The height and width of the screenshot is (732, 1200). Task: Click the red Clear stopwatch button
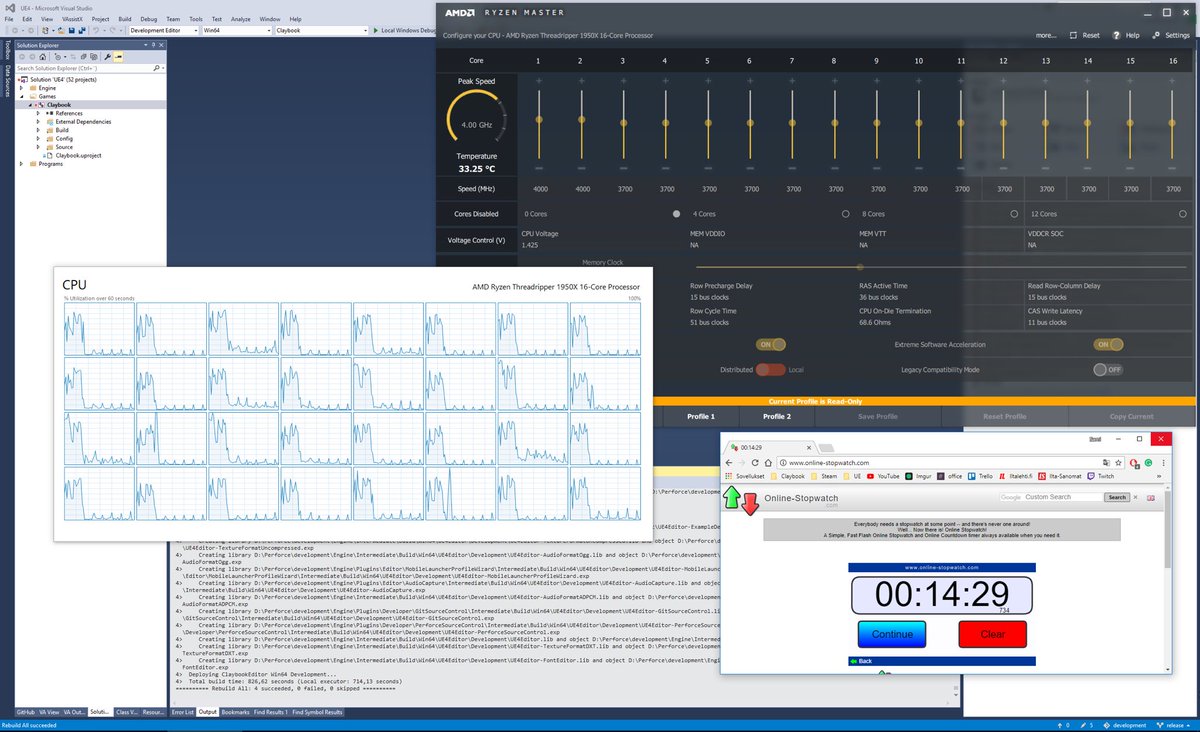[992, 634]
